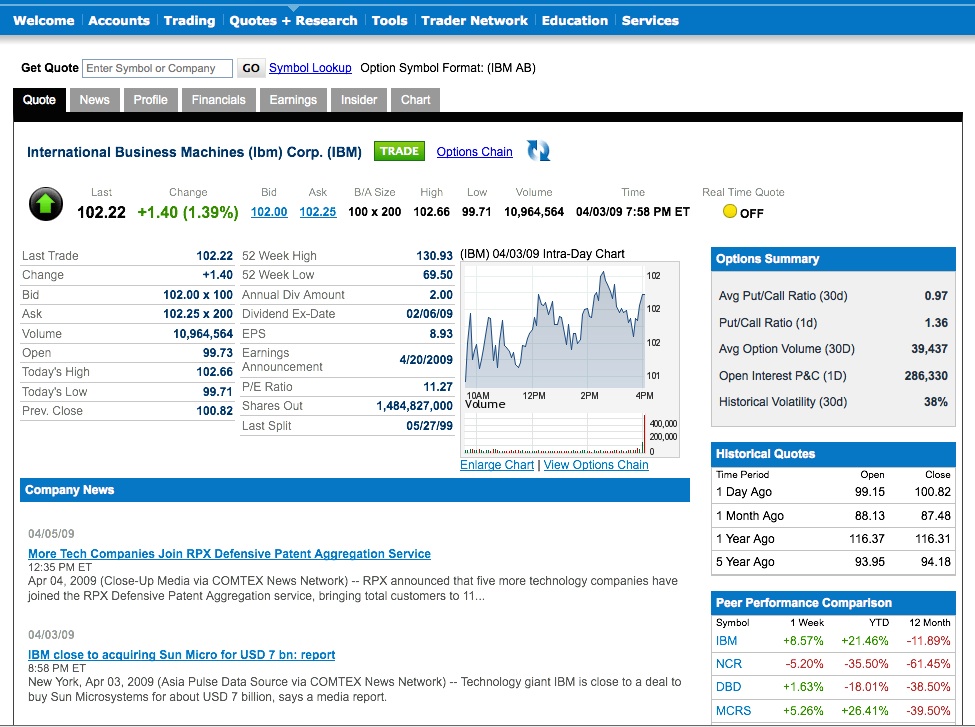Click the Historical Volatility value 38%
Image resolution: width=975 pixels, height=727 pixels.
coord(936,402)
